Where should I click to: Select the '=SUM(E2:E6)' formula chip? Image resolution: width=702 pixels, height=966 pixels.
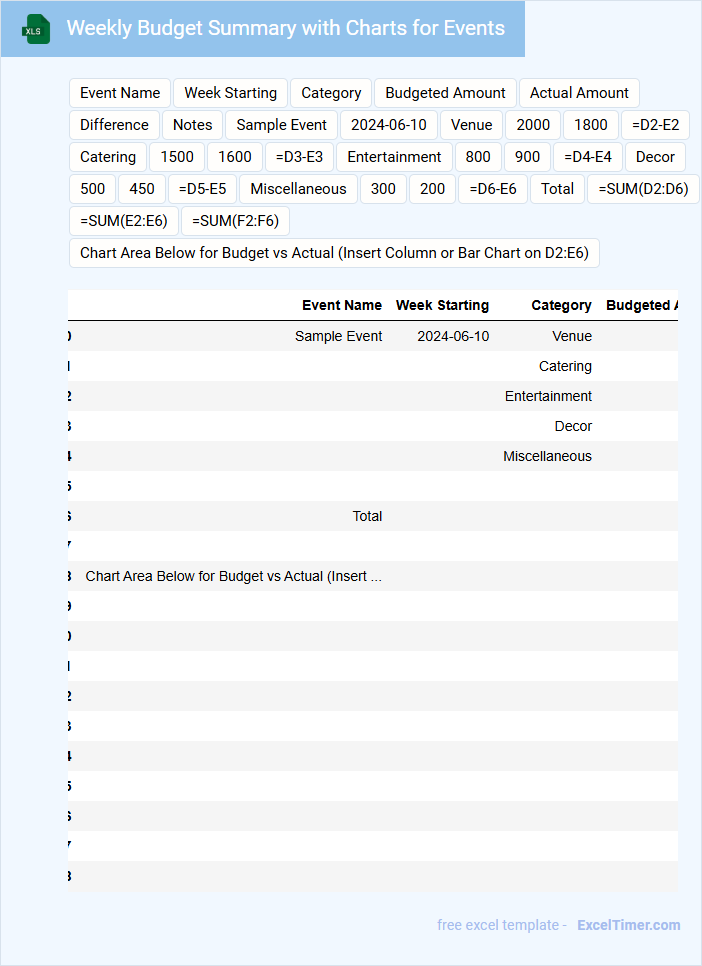coord(124,221)
